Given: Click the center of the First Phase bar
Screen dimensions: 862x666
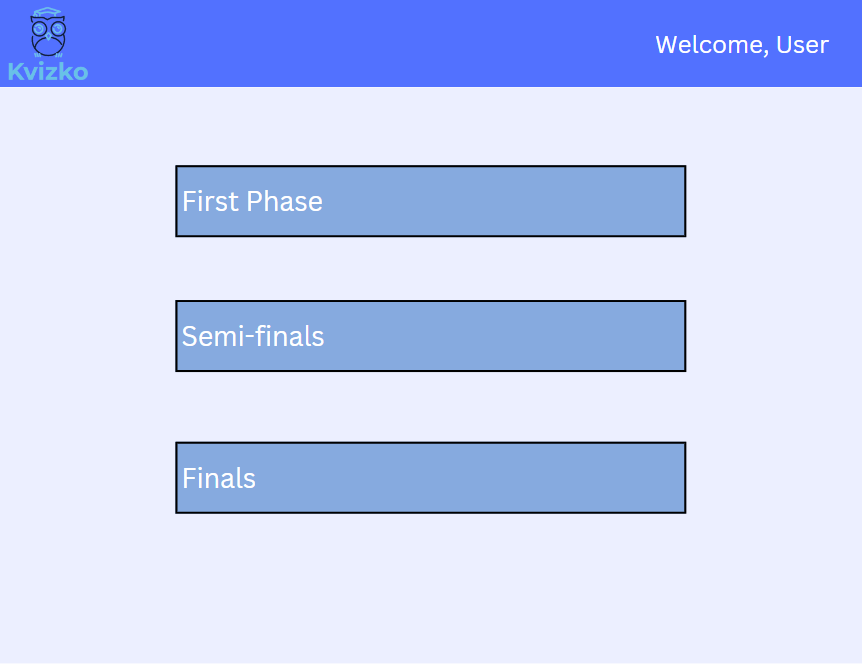Looking at the screenshot, I should 430,201.
